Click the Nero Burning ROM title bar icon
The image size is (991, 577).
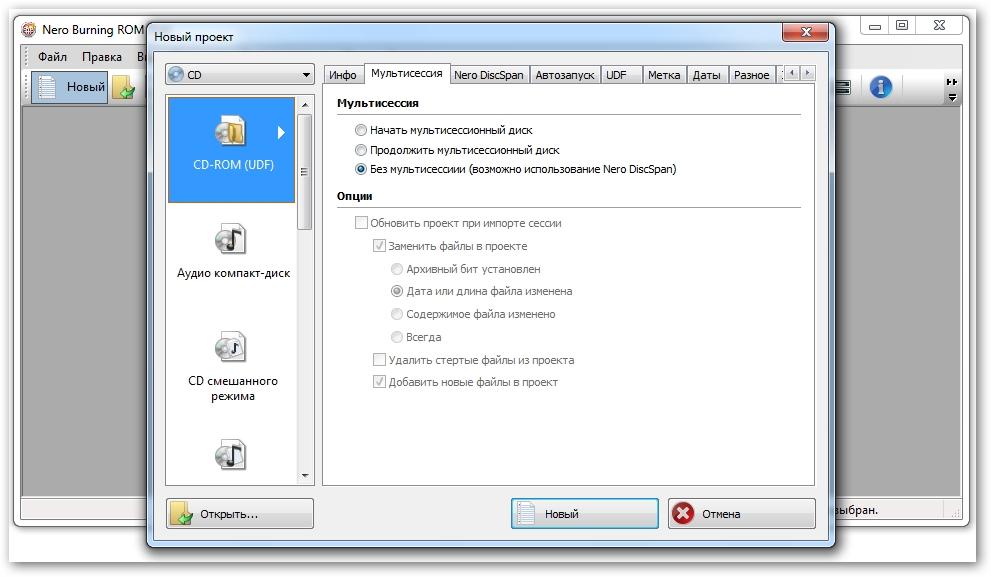(28, 30)
